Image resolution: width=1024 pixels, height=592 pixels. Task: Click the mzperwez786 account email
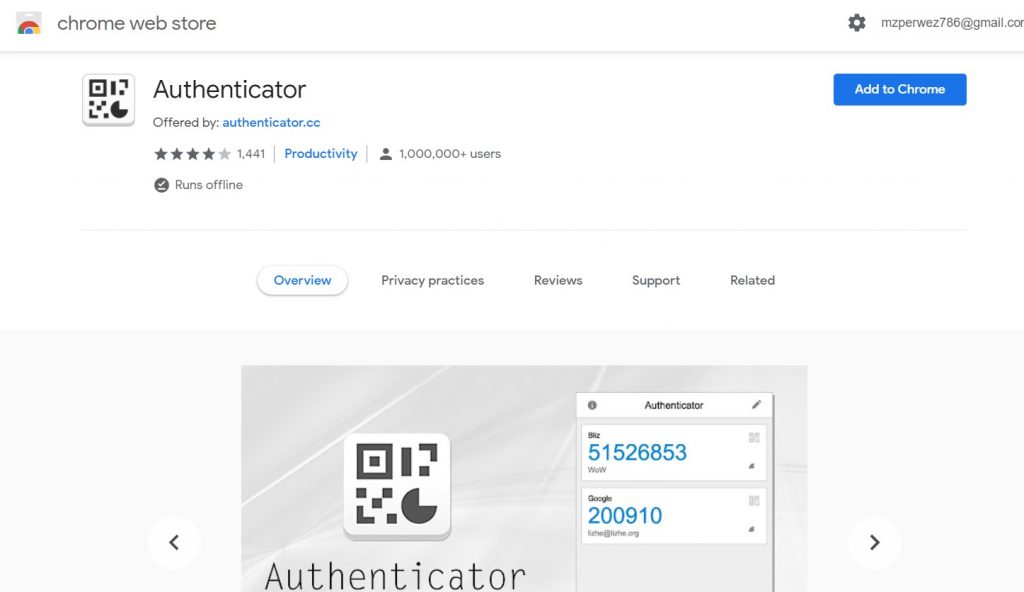click(952, 23)
